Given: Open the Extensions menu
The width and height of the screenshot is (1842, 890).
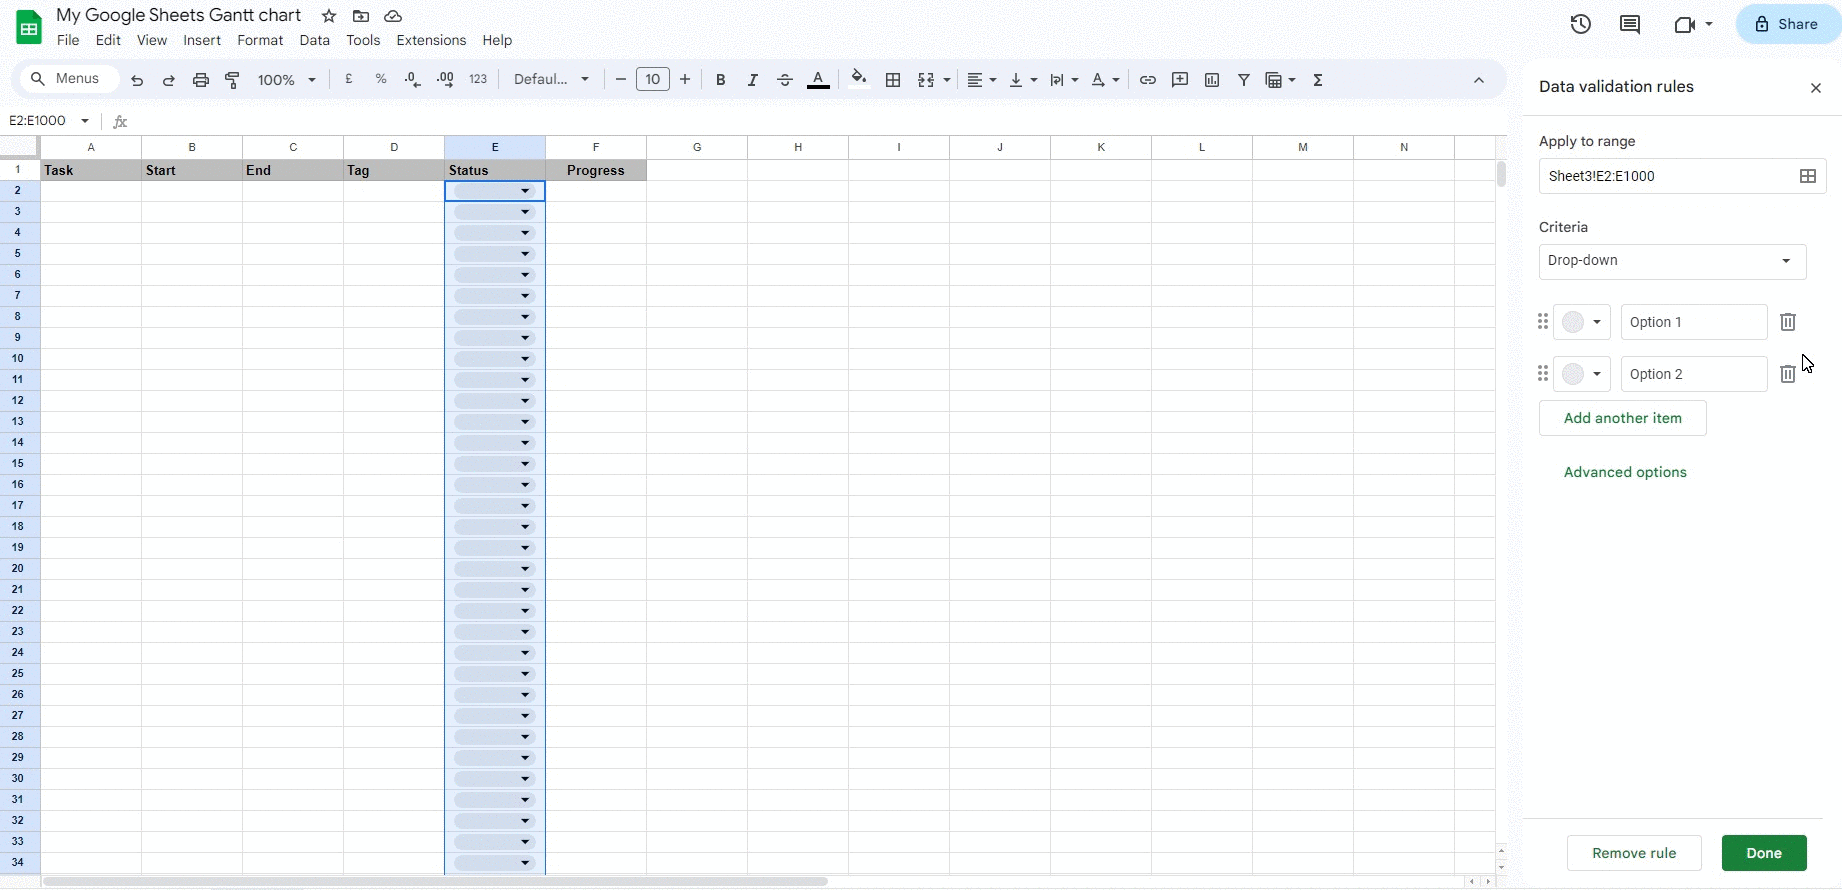Looking at the screenshot, I should (x=431, y=41).
